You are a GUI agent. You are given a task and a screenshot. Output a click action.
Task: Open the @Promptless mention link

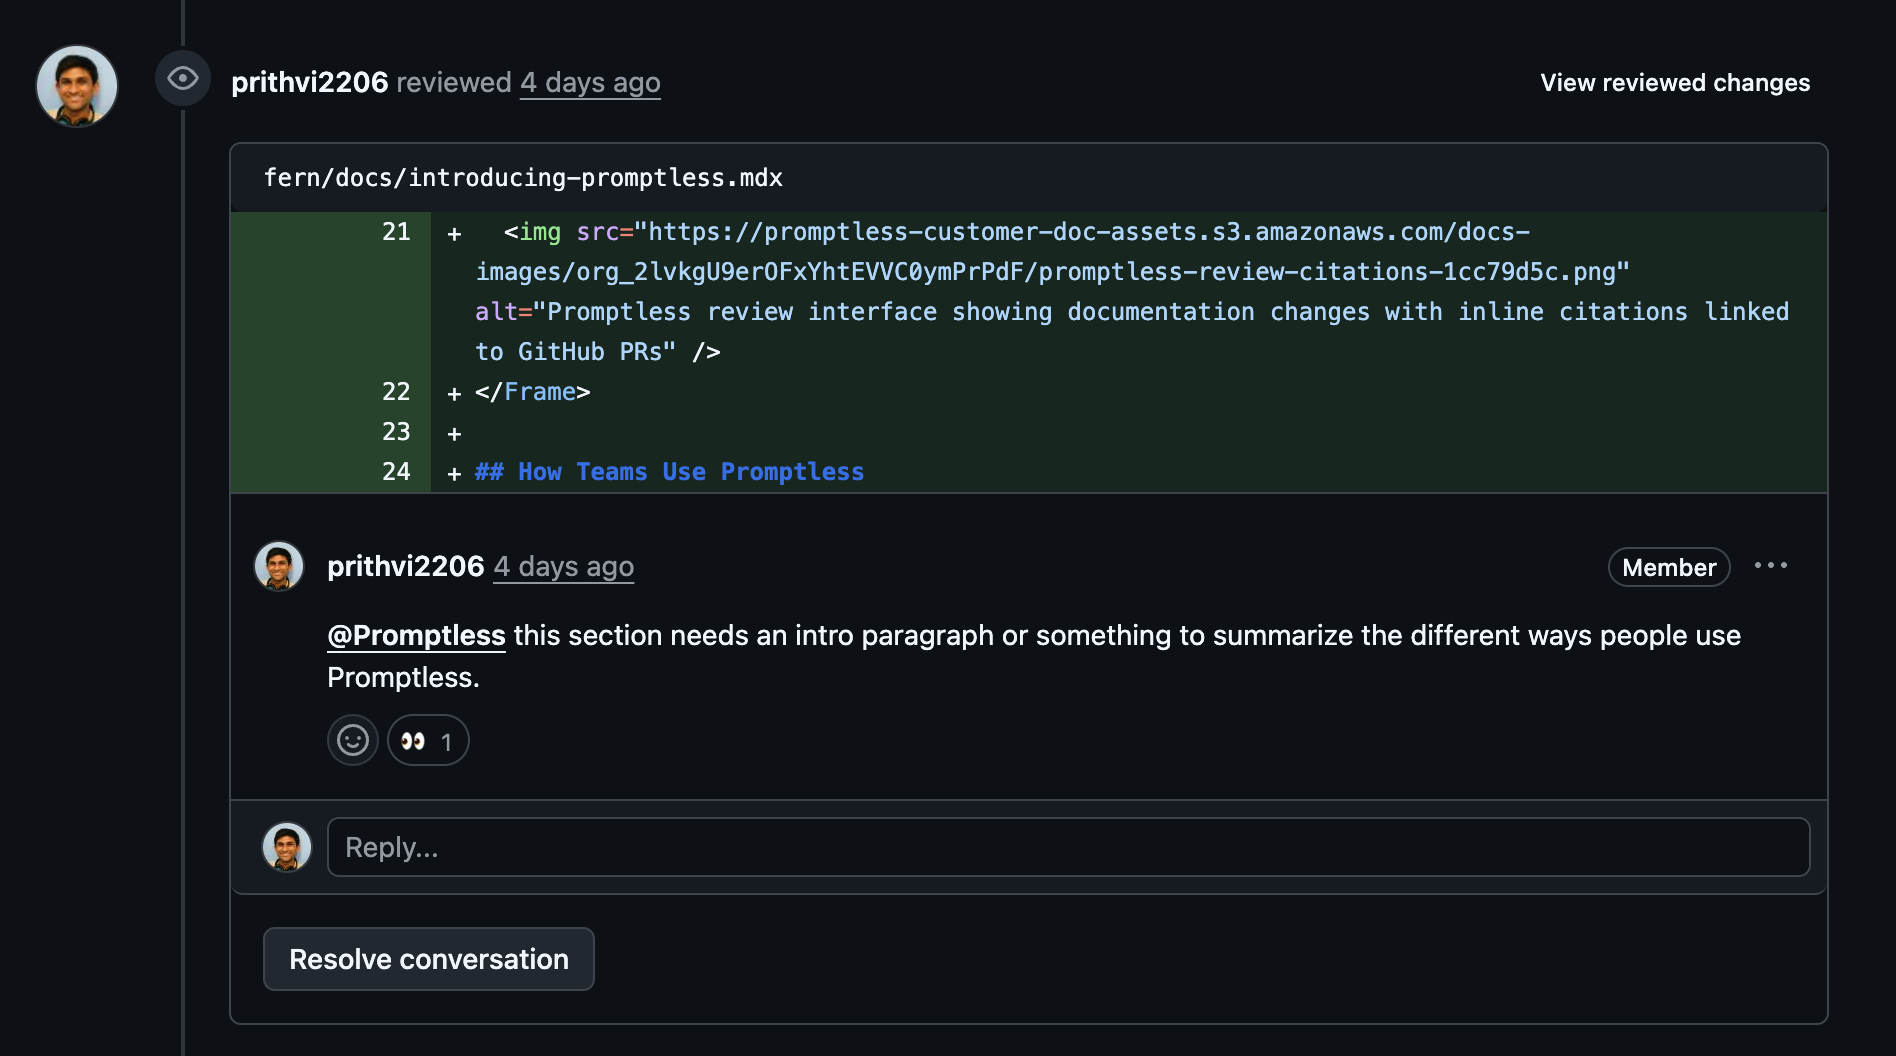[415, 635]
